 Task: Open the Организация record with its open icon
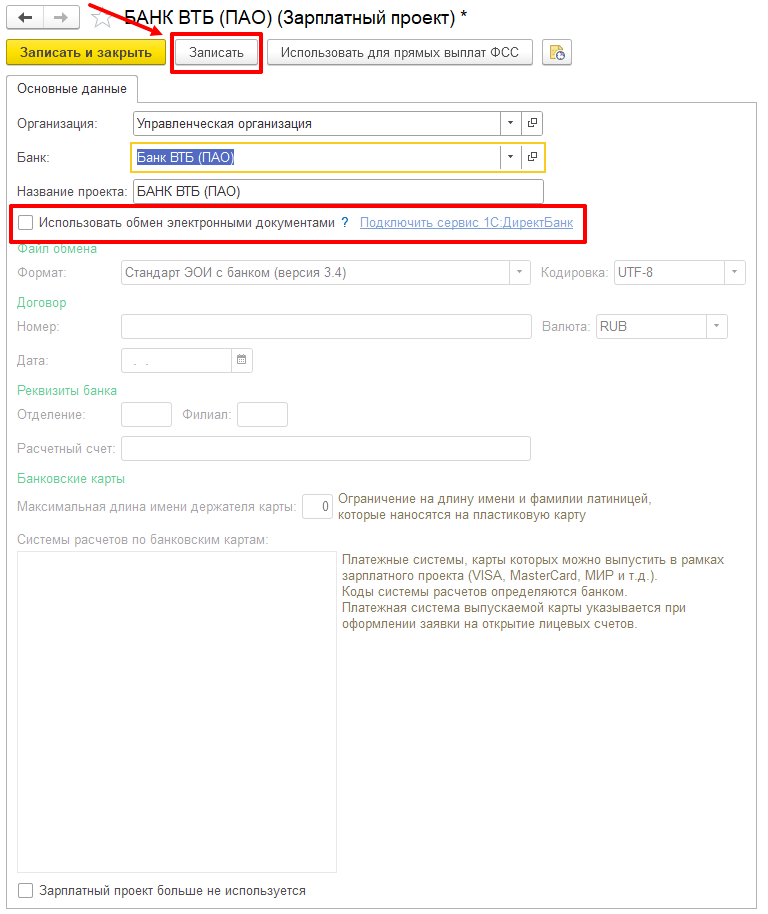[532, 123]
